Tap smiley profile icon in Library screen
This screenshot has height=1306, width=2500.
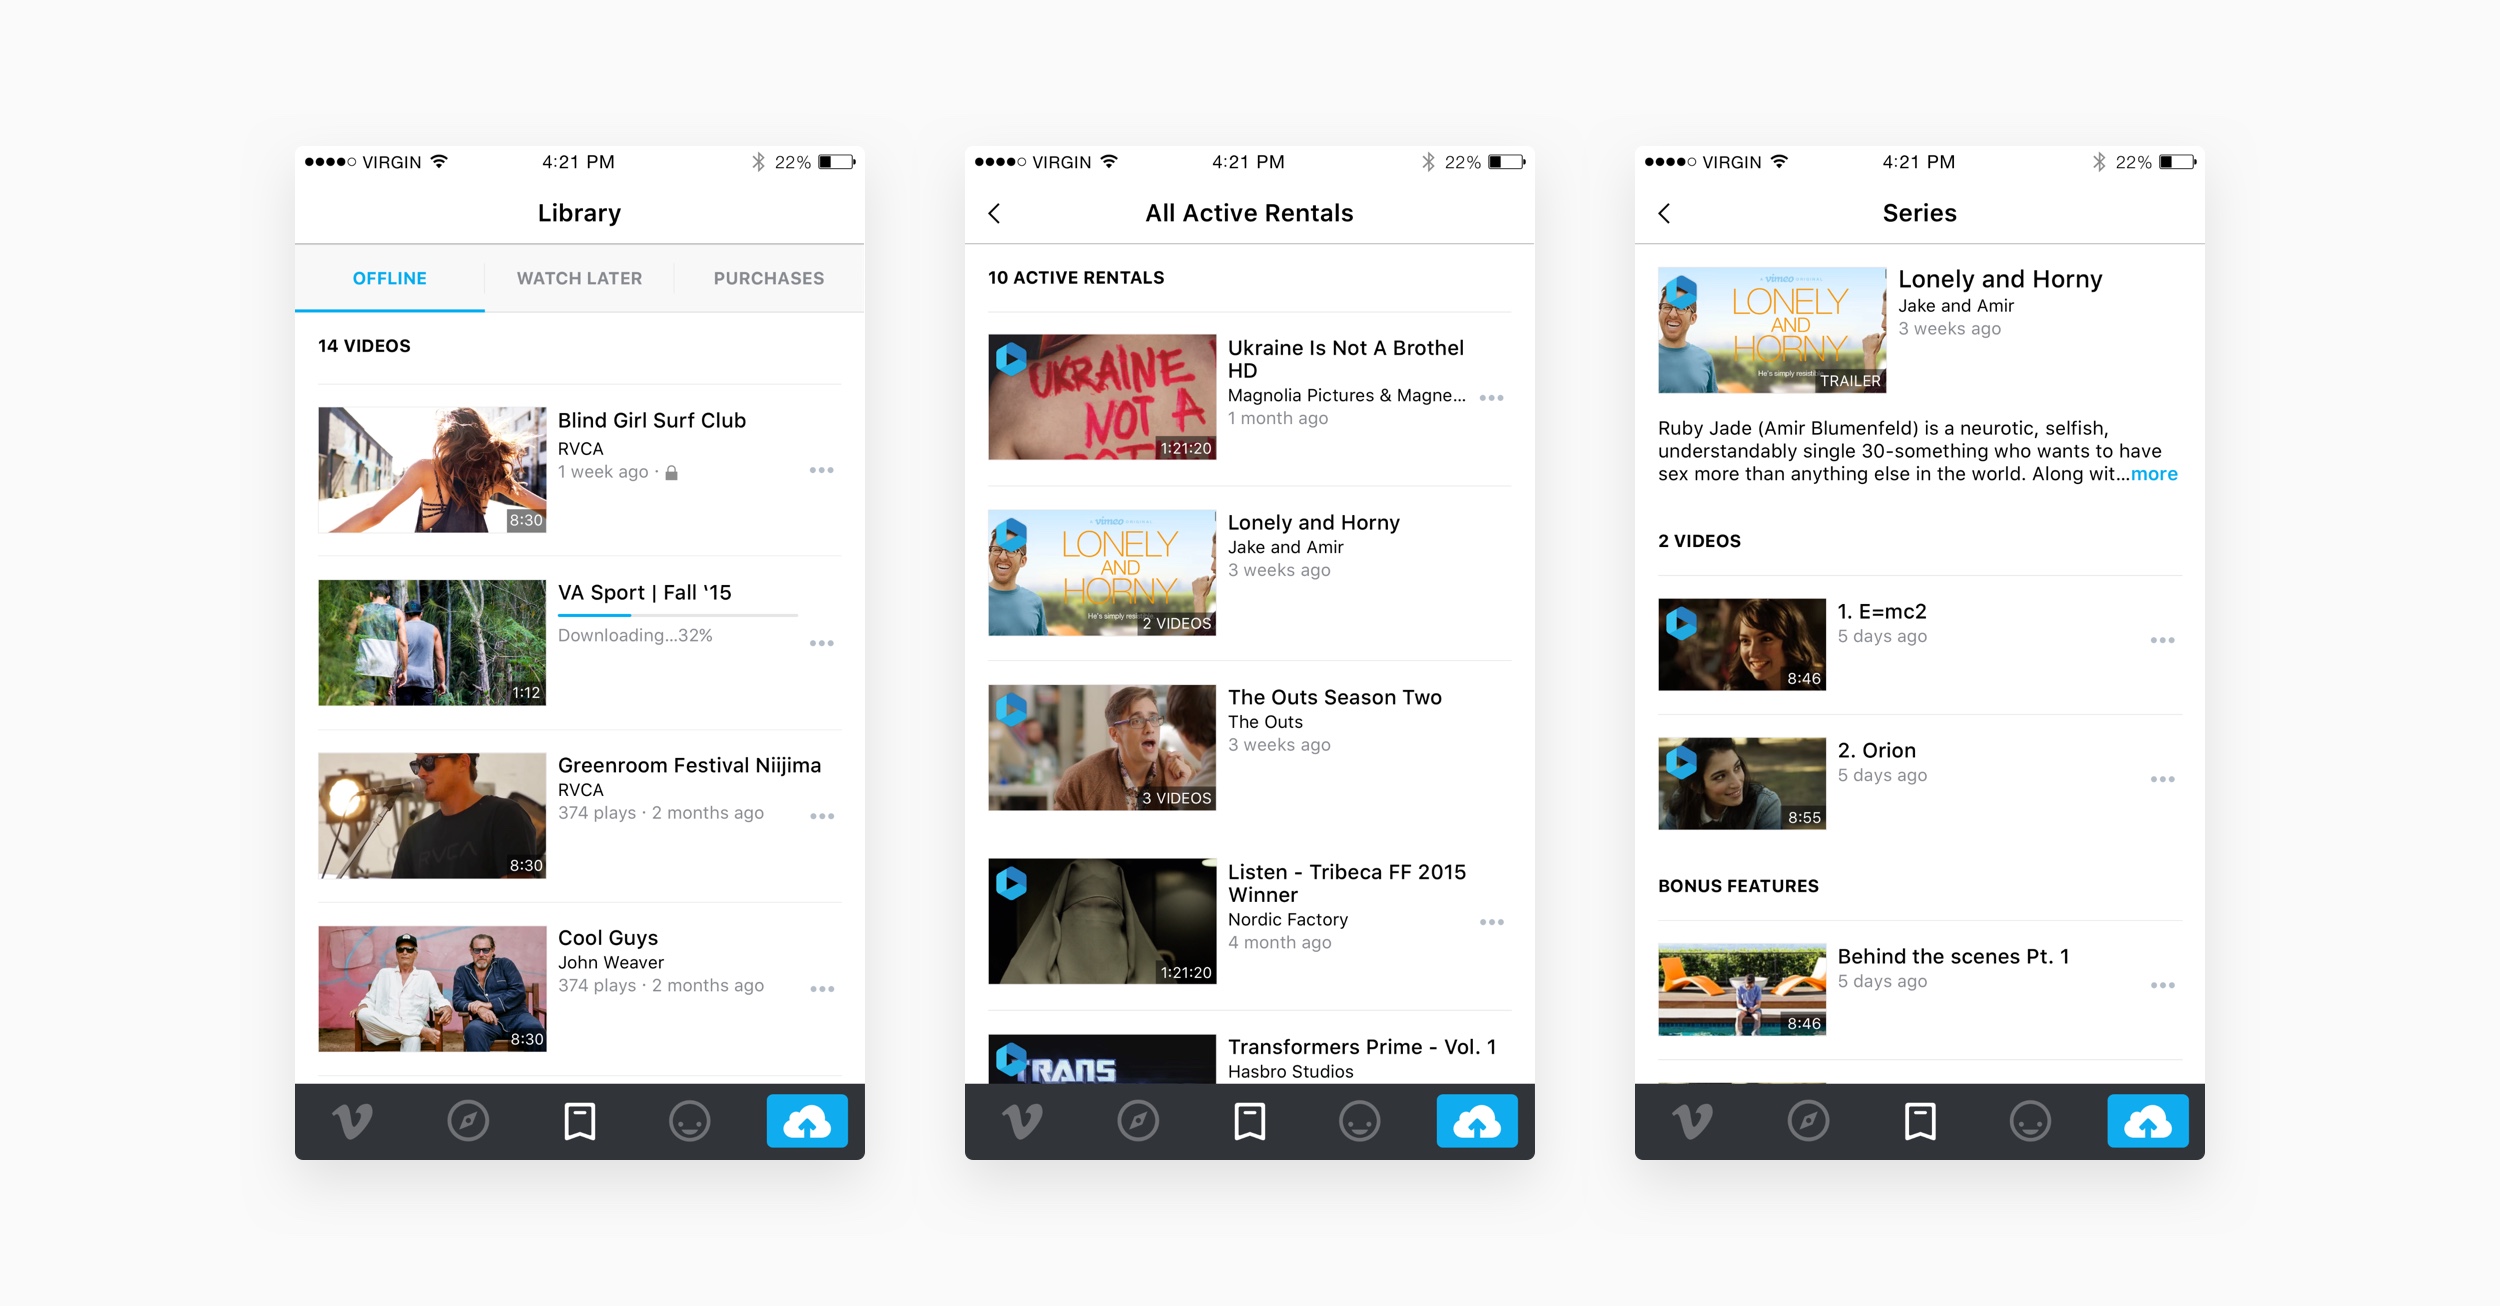(690, 1121)
